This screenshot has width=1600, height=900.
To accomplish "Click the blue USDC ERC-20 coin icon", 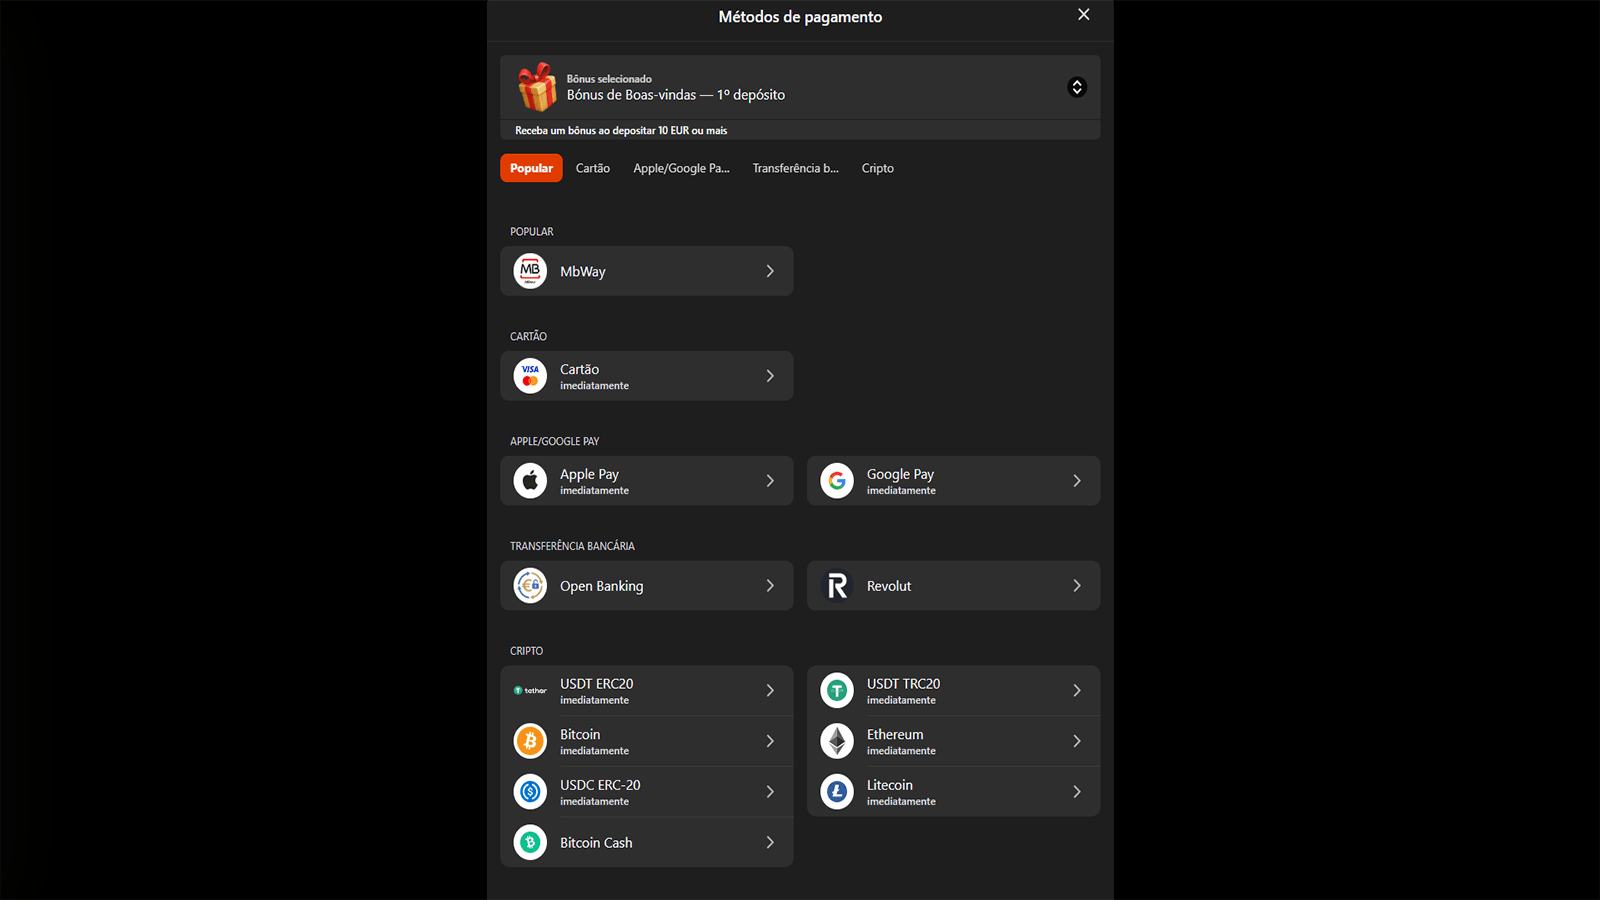I will click(x=530, y=792).
